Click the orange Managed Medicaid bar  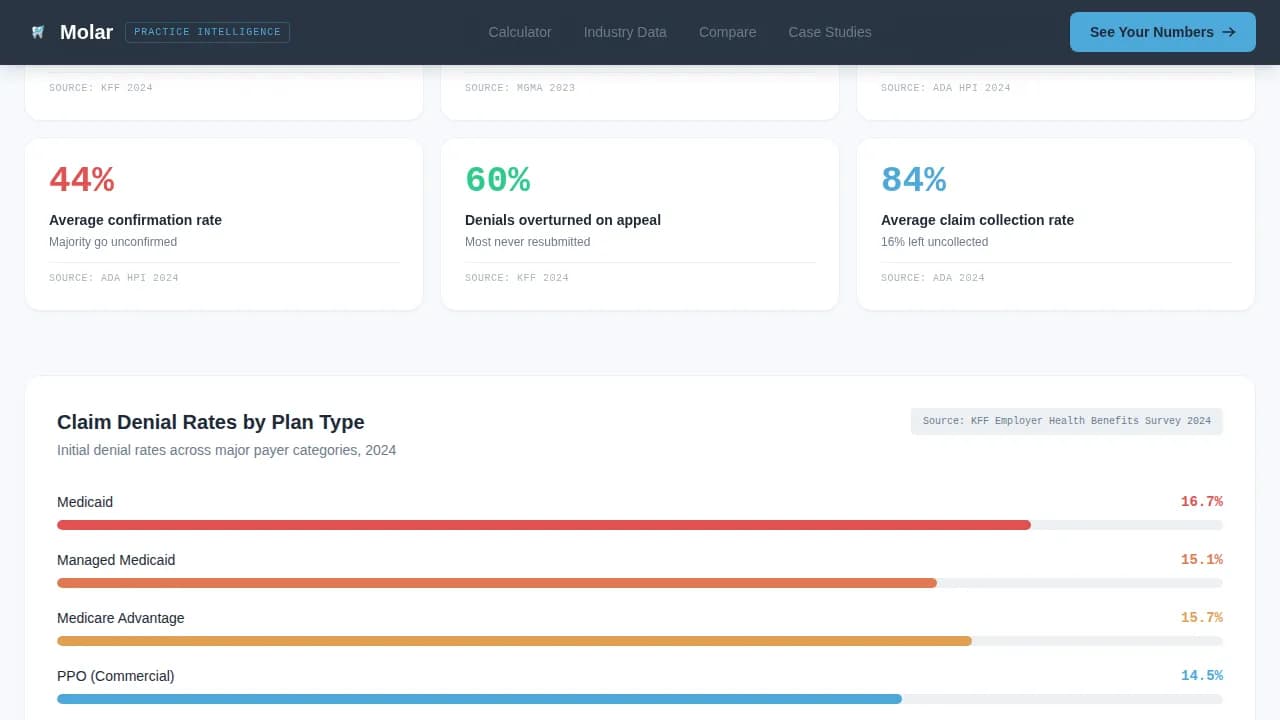coord(497,583)
